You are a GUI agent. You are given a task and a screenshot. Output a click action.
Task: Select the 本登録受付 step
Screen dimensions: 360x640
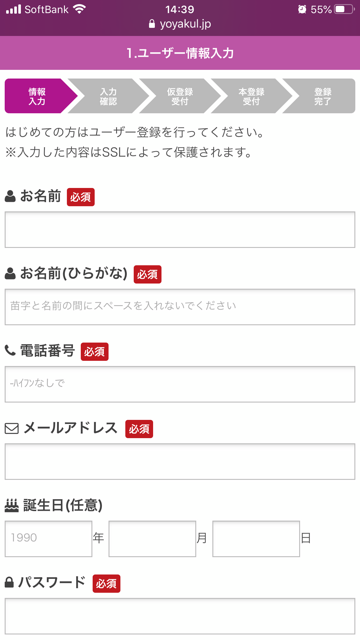252,96
